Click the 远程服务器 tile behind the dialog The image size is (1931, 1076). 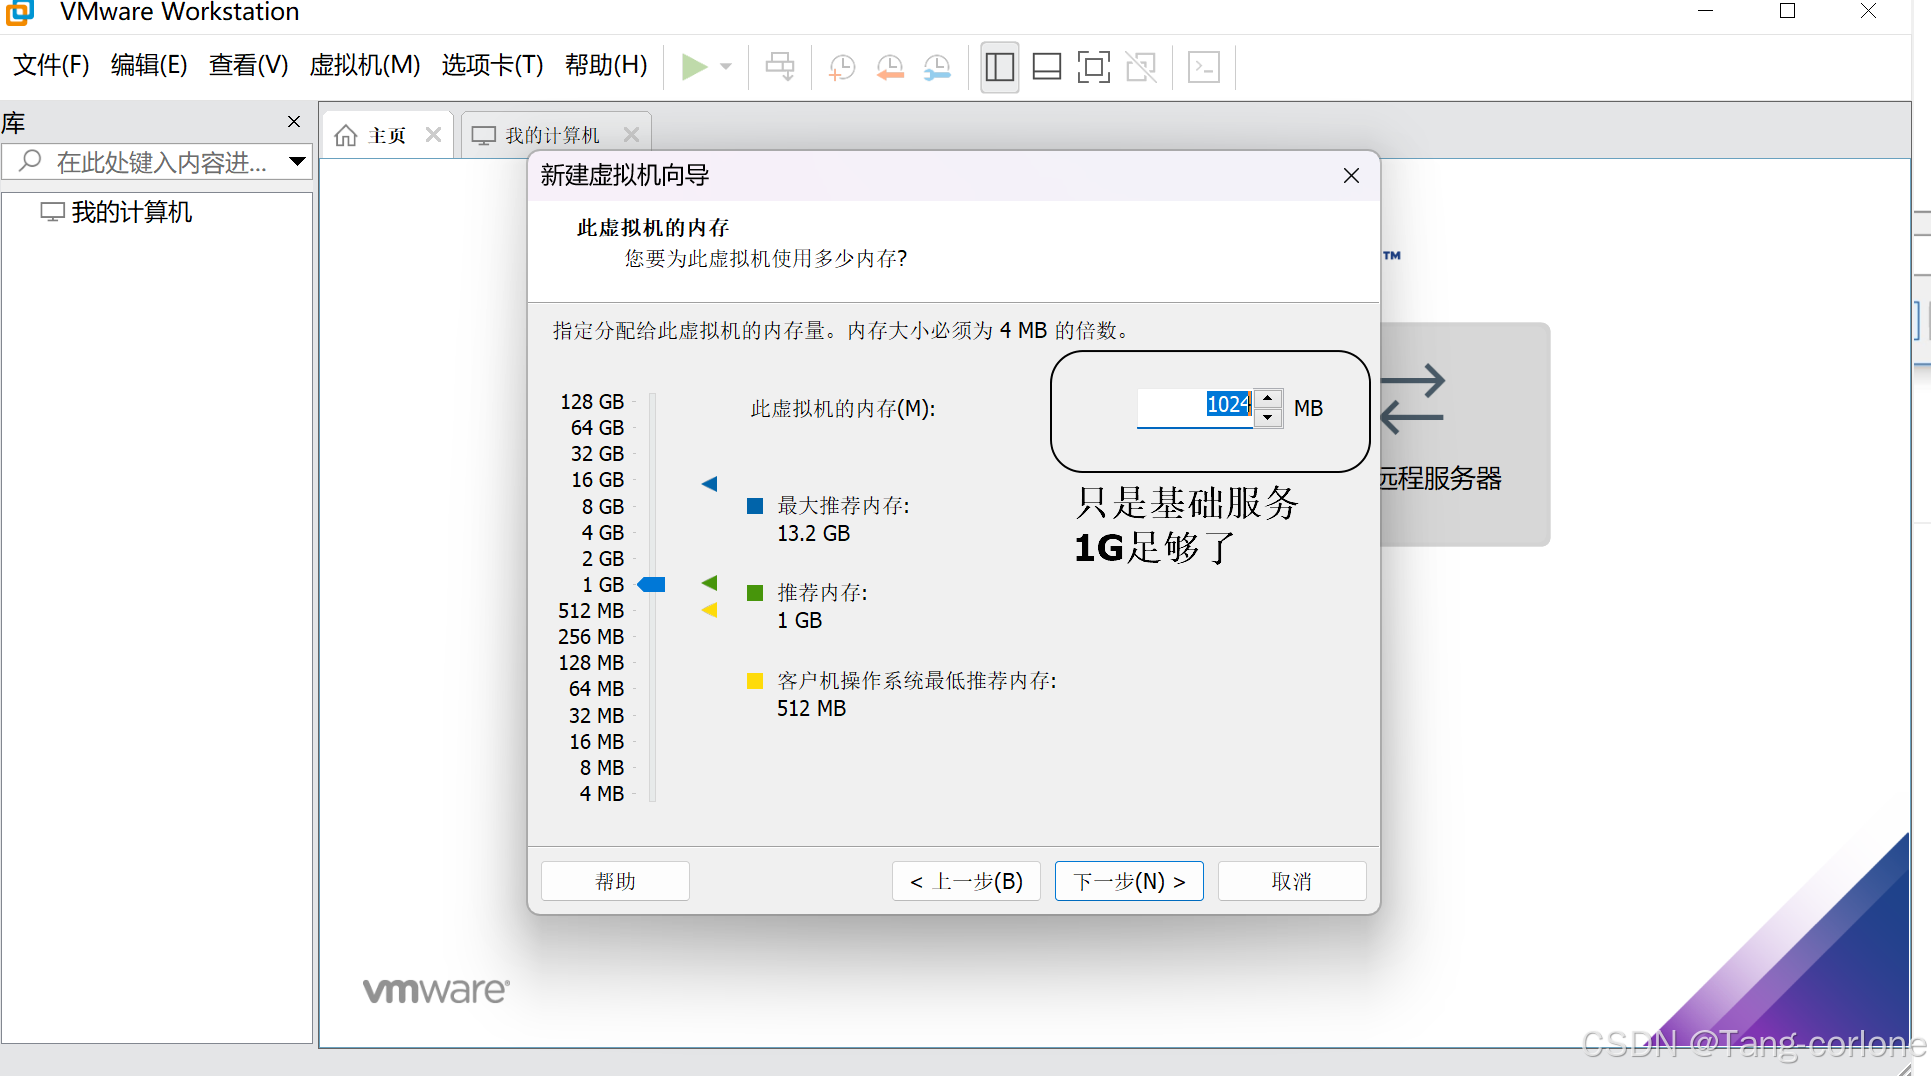tap(1465, 434)
